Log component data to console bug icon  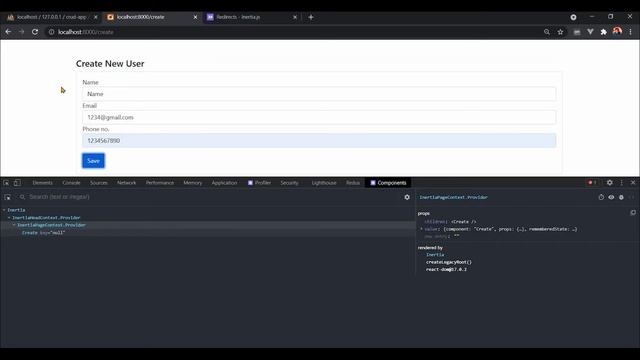621,197
